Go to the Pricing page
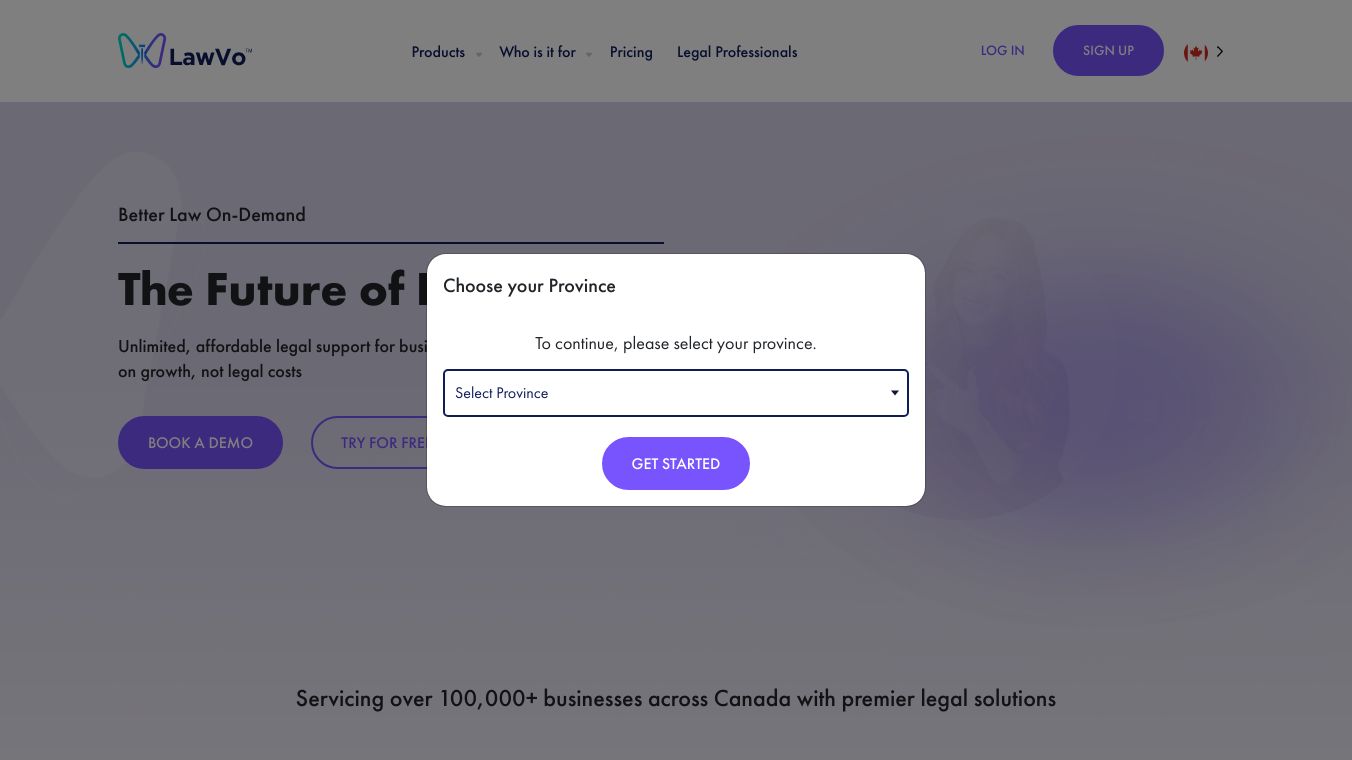This screenshot has height=760, width=1352. (631, 52)
